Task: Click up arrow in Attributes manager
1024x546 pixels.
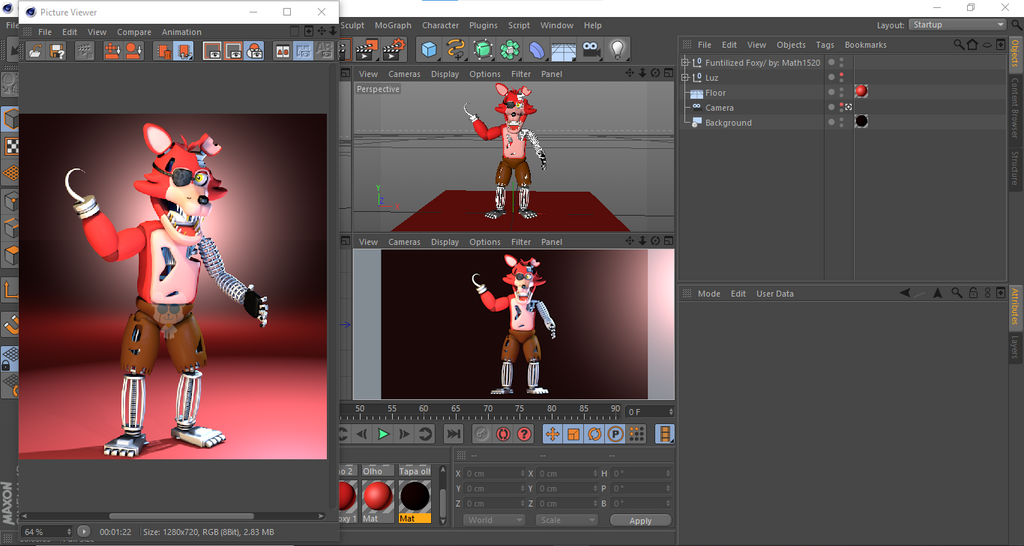Action: point(937,293)
